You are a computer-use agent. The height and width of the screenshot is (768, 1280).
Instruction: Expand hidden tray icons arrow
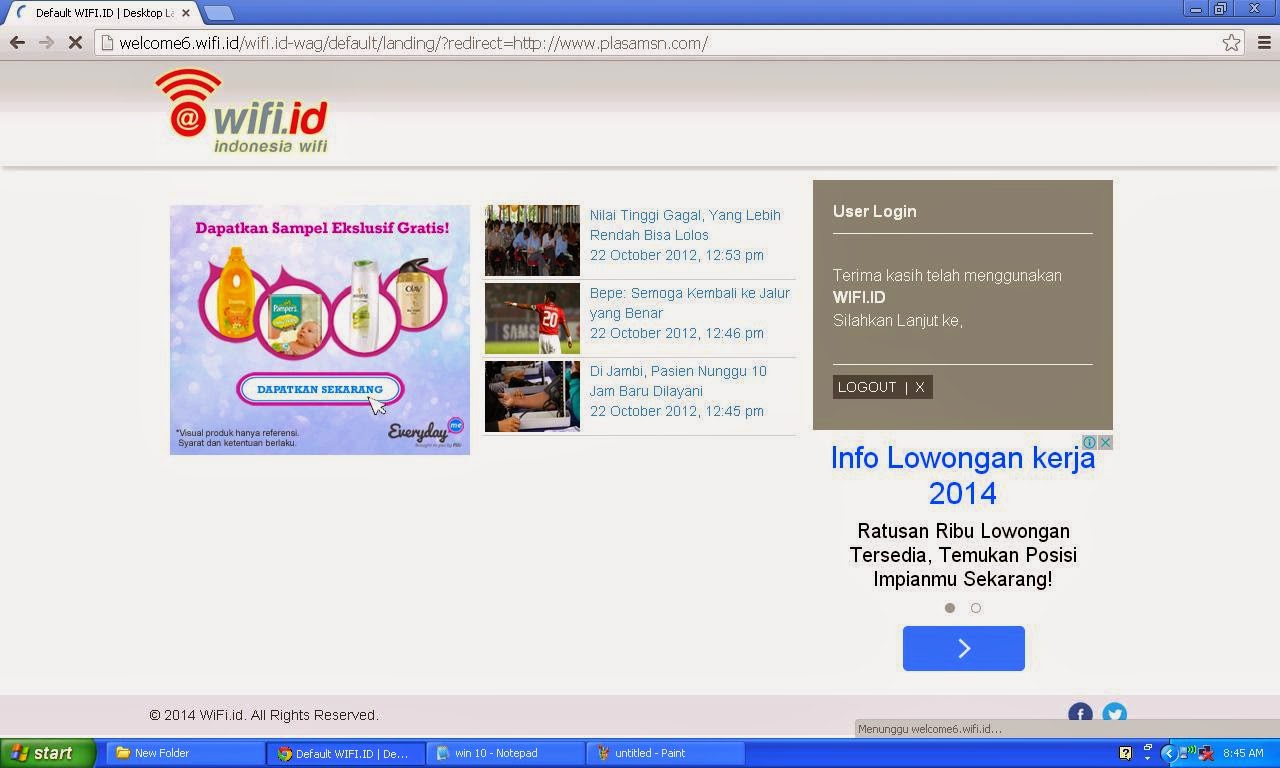[1168, 753]
